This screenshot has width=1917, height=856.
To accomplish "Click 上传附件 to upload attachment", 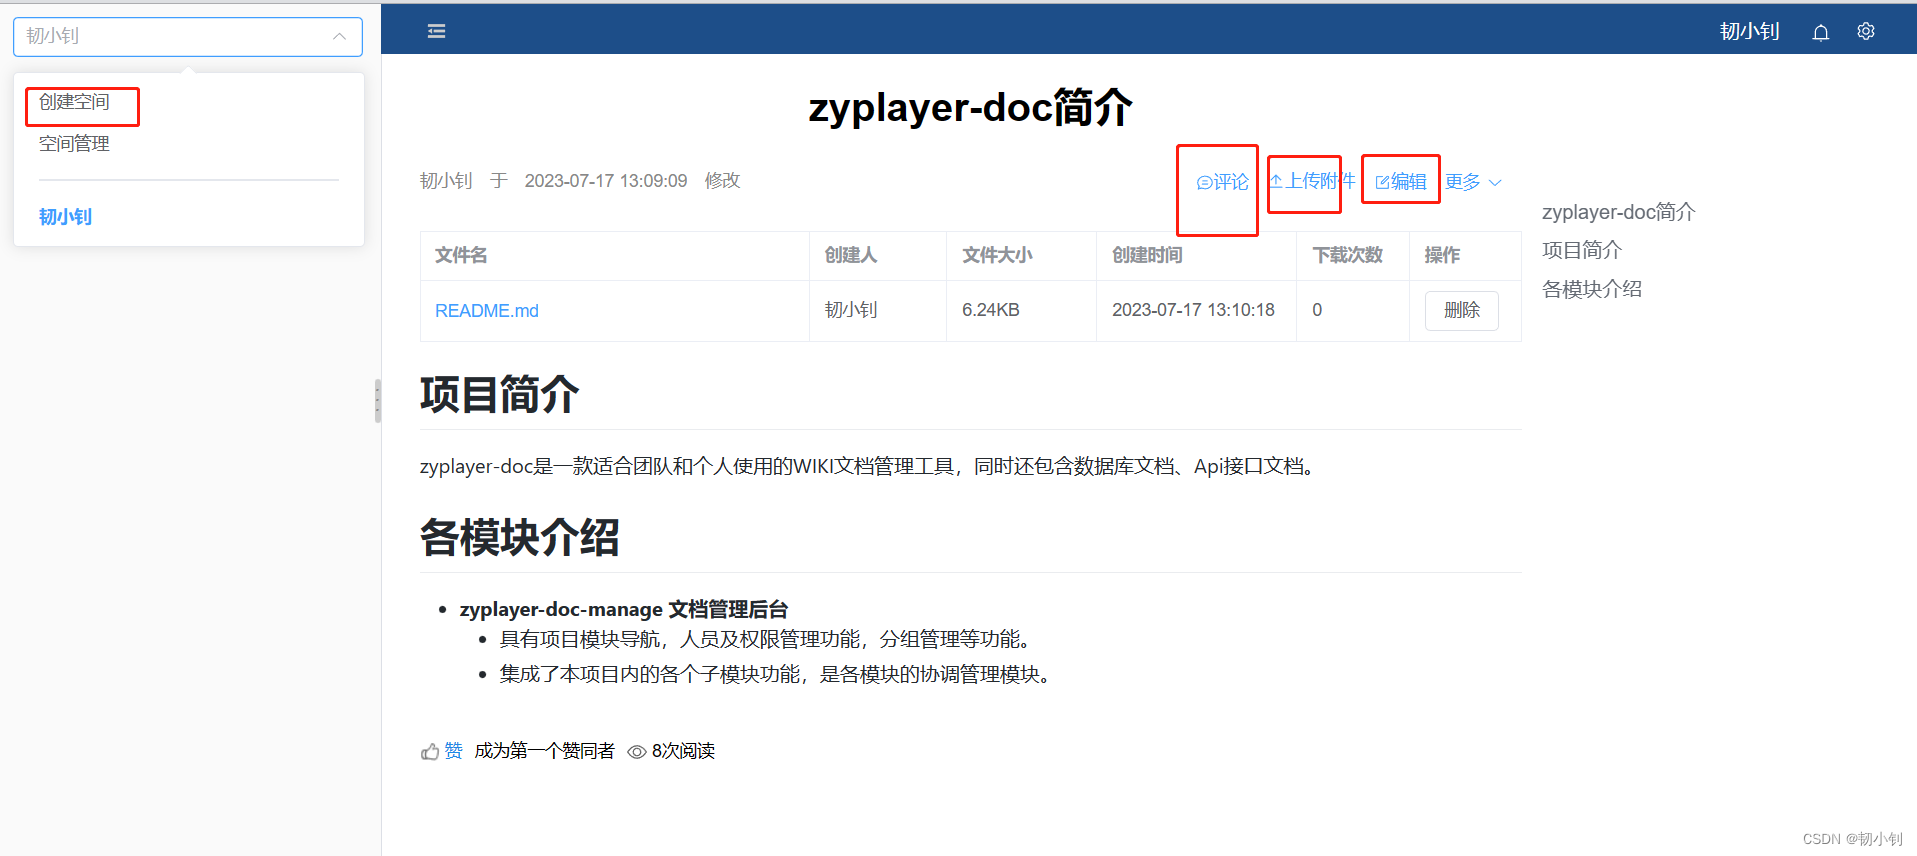I will (x=1311, y=181).
